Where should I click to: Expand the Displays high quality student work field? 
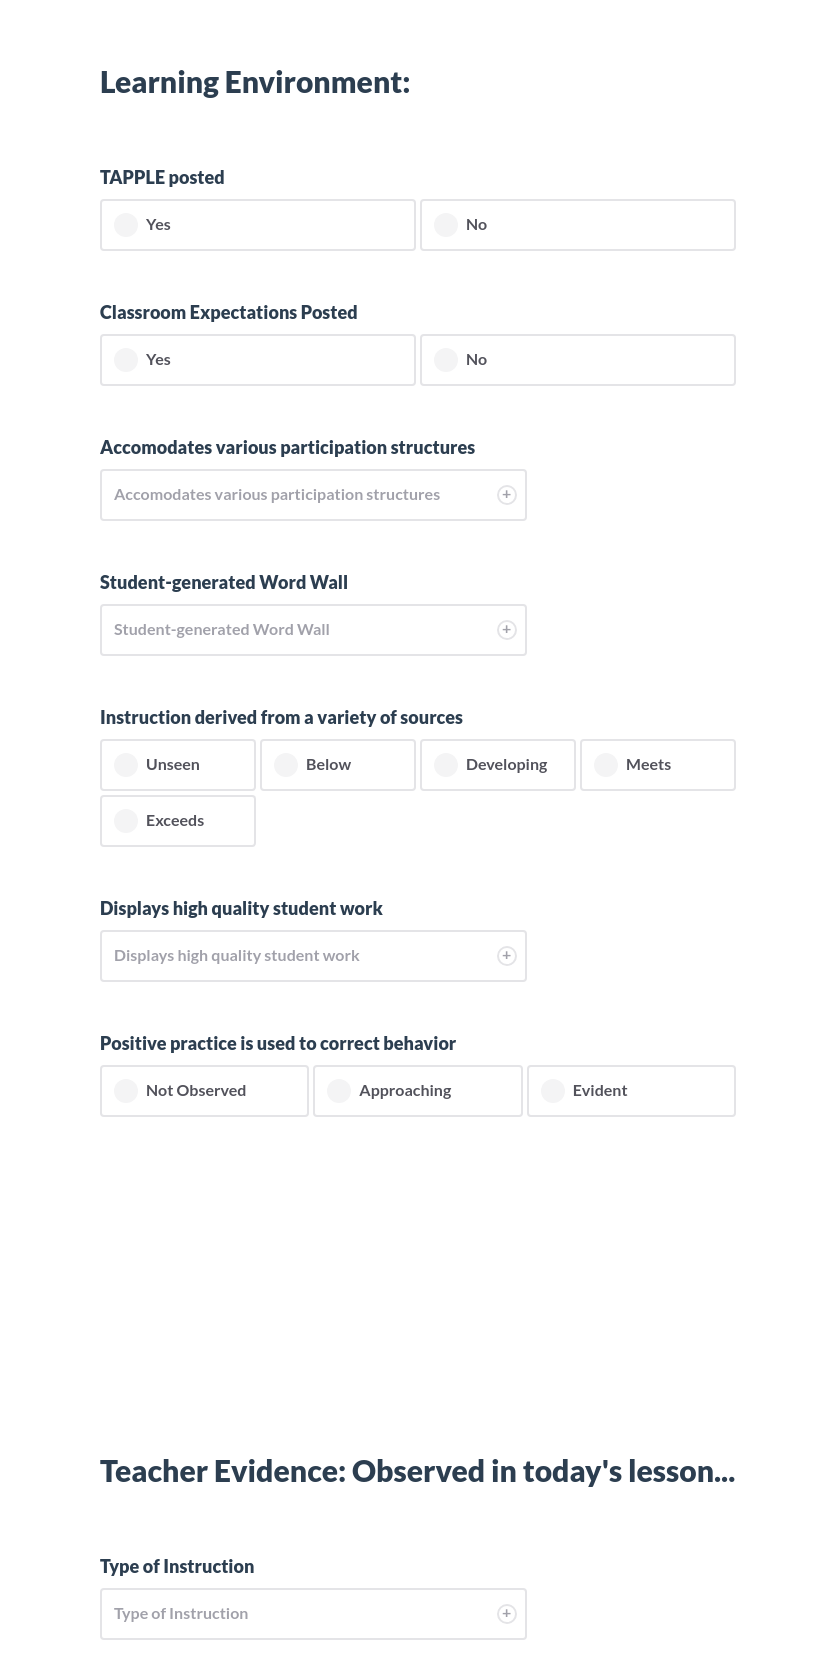507,955
